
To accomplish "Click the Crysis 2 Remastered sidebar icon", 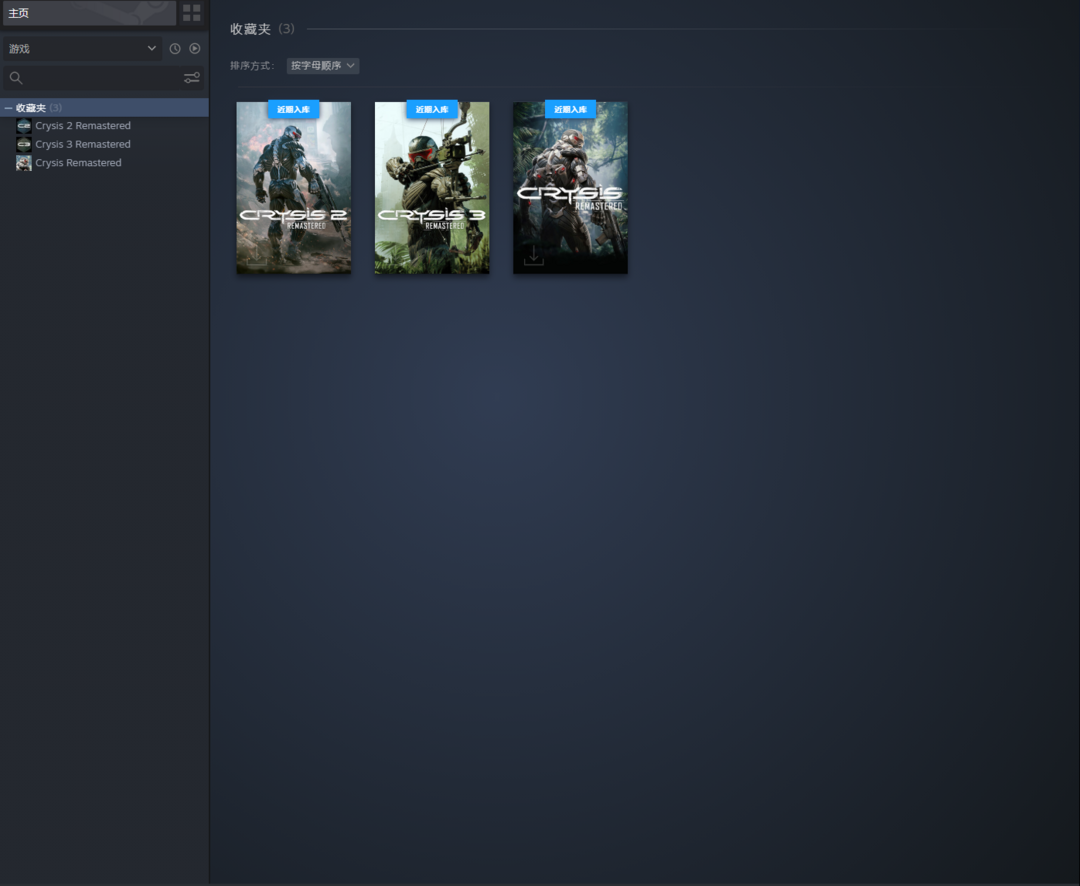I will click(x=24, y=126).
